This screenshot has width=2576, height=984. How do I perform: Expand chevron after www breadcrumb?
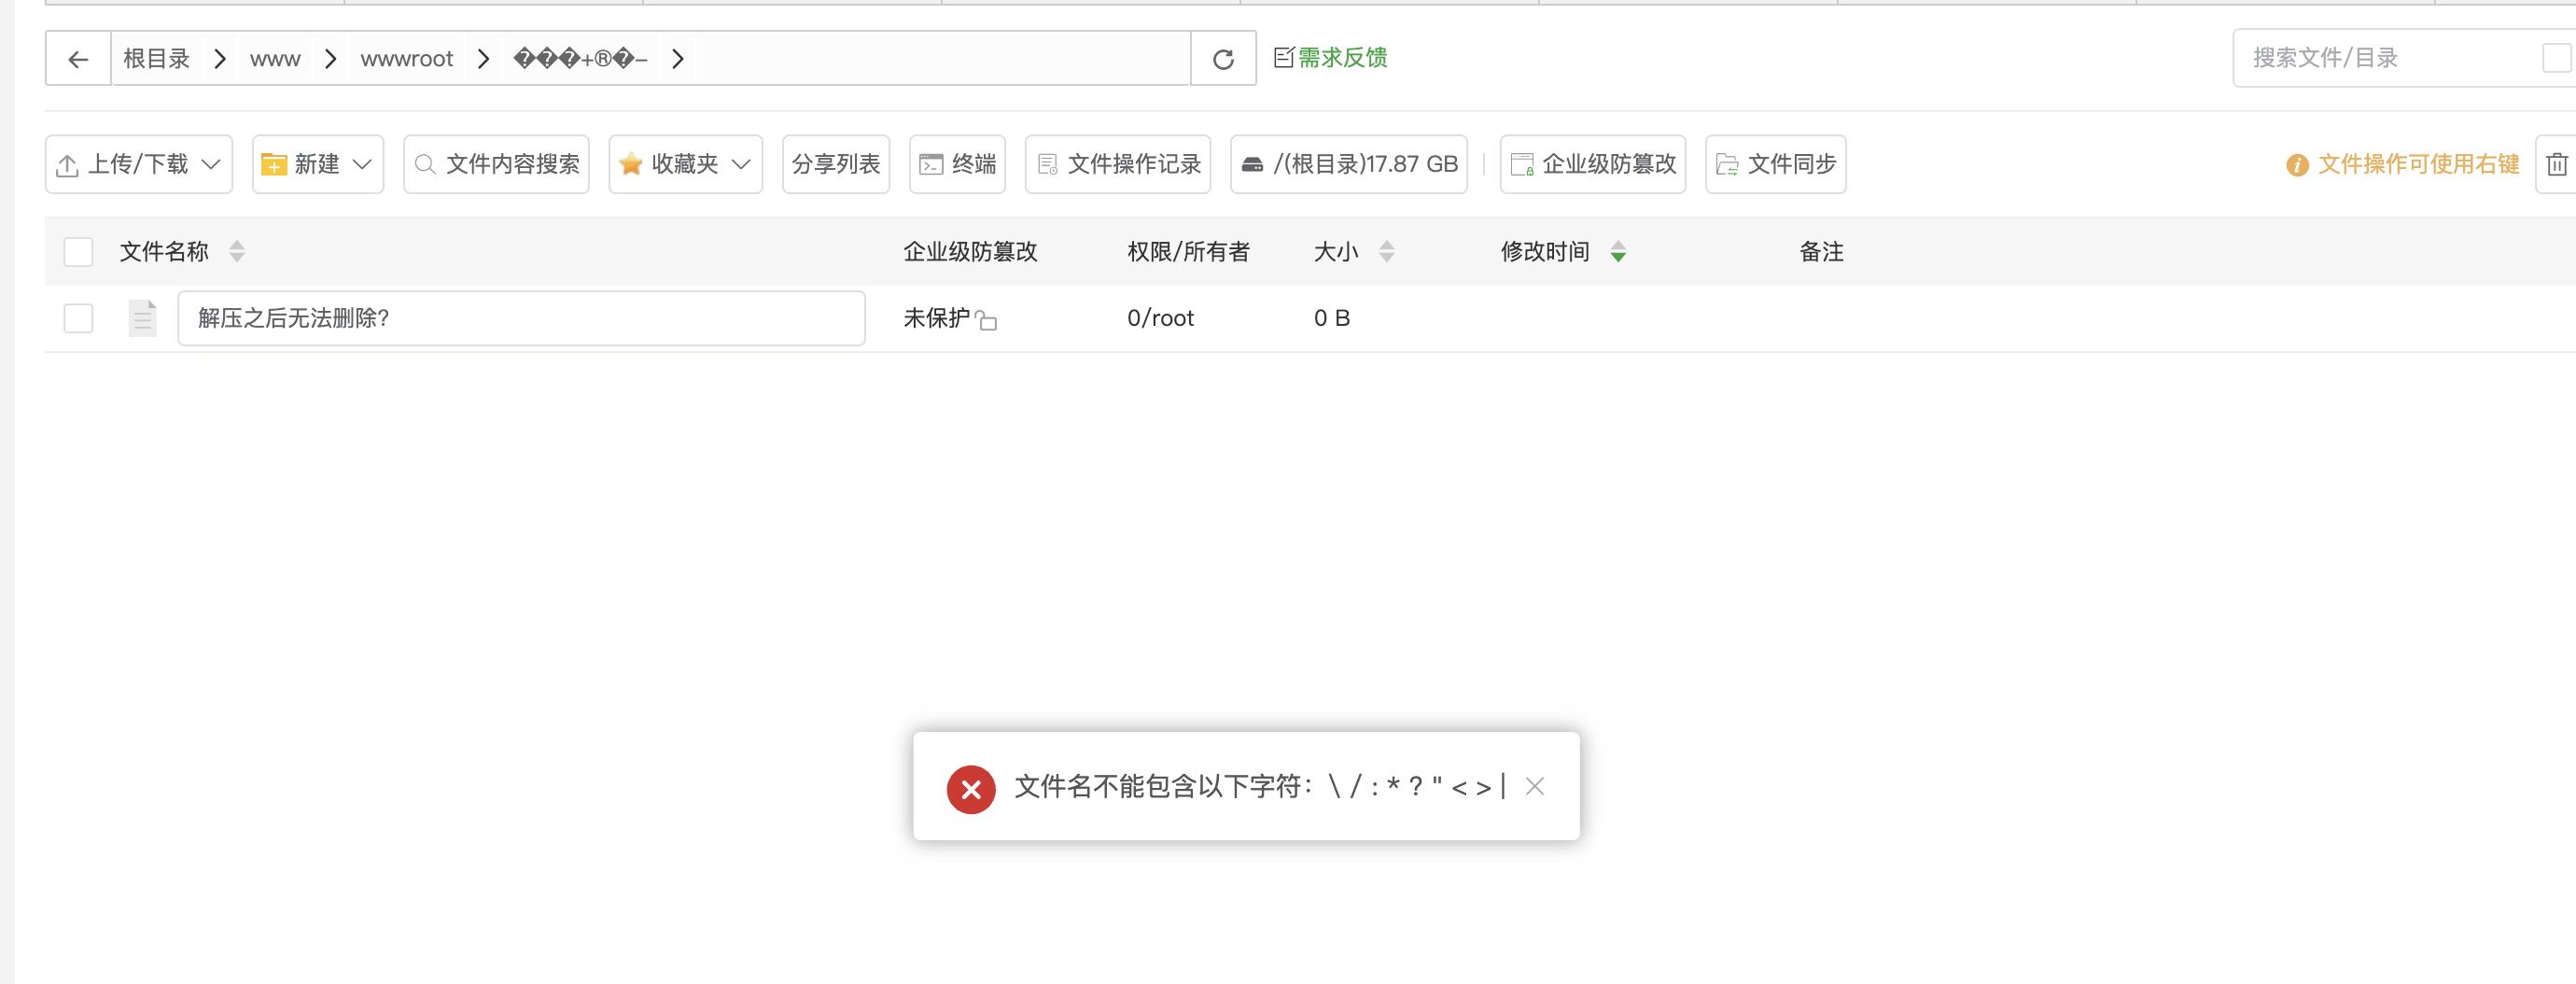[x=331, y=59]
